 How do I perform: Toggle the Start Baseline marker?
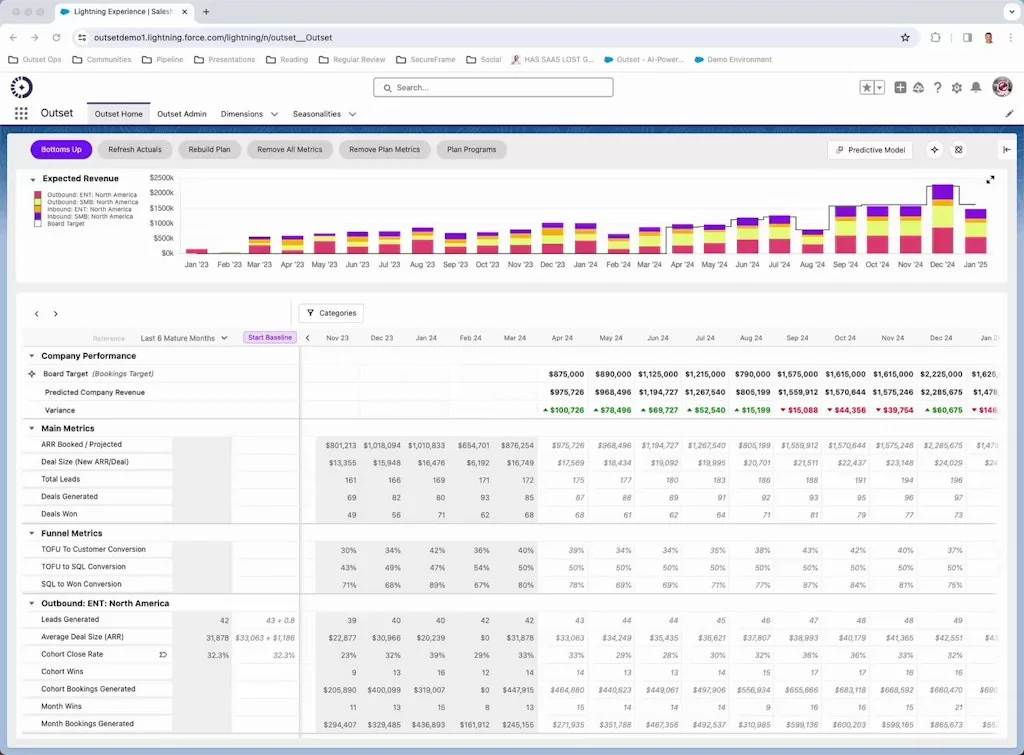click(269, 337)
